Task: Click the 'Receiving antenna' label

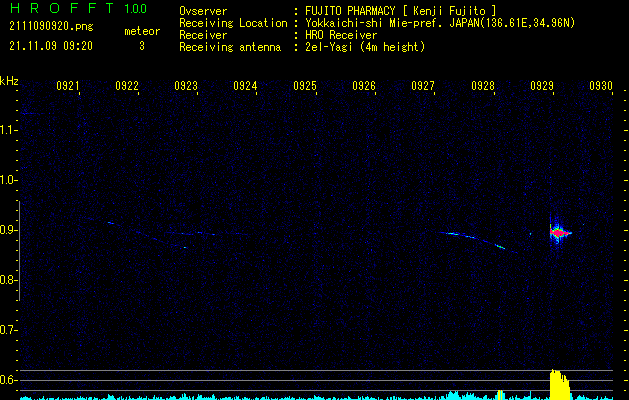Action: [x=230, y=47]
